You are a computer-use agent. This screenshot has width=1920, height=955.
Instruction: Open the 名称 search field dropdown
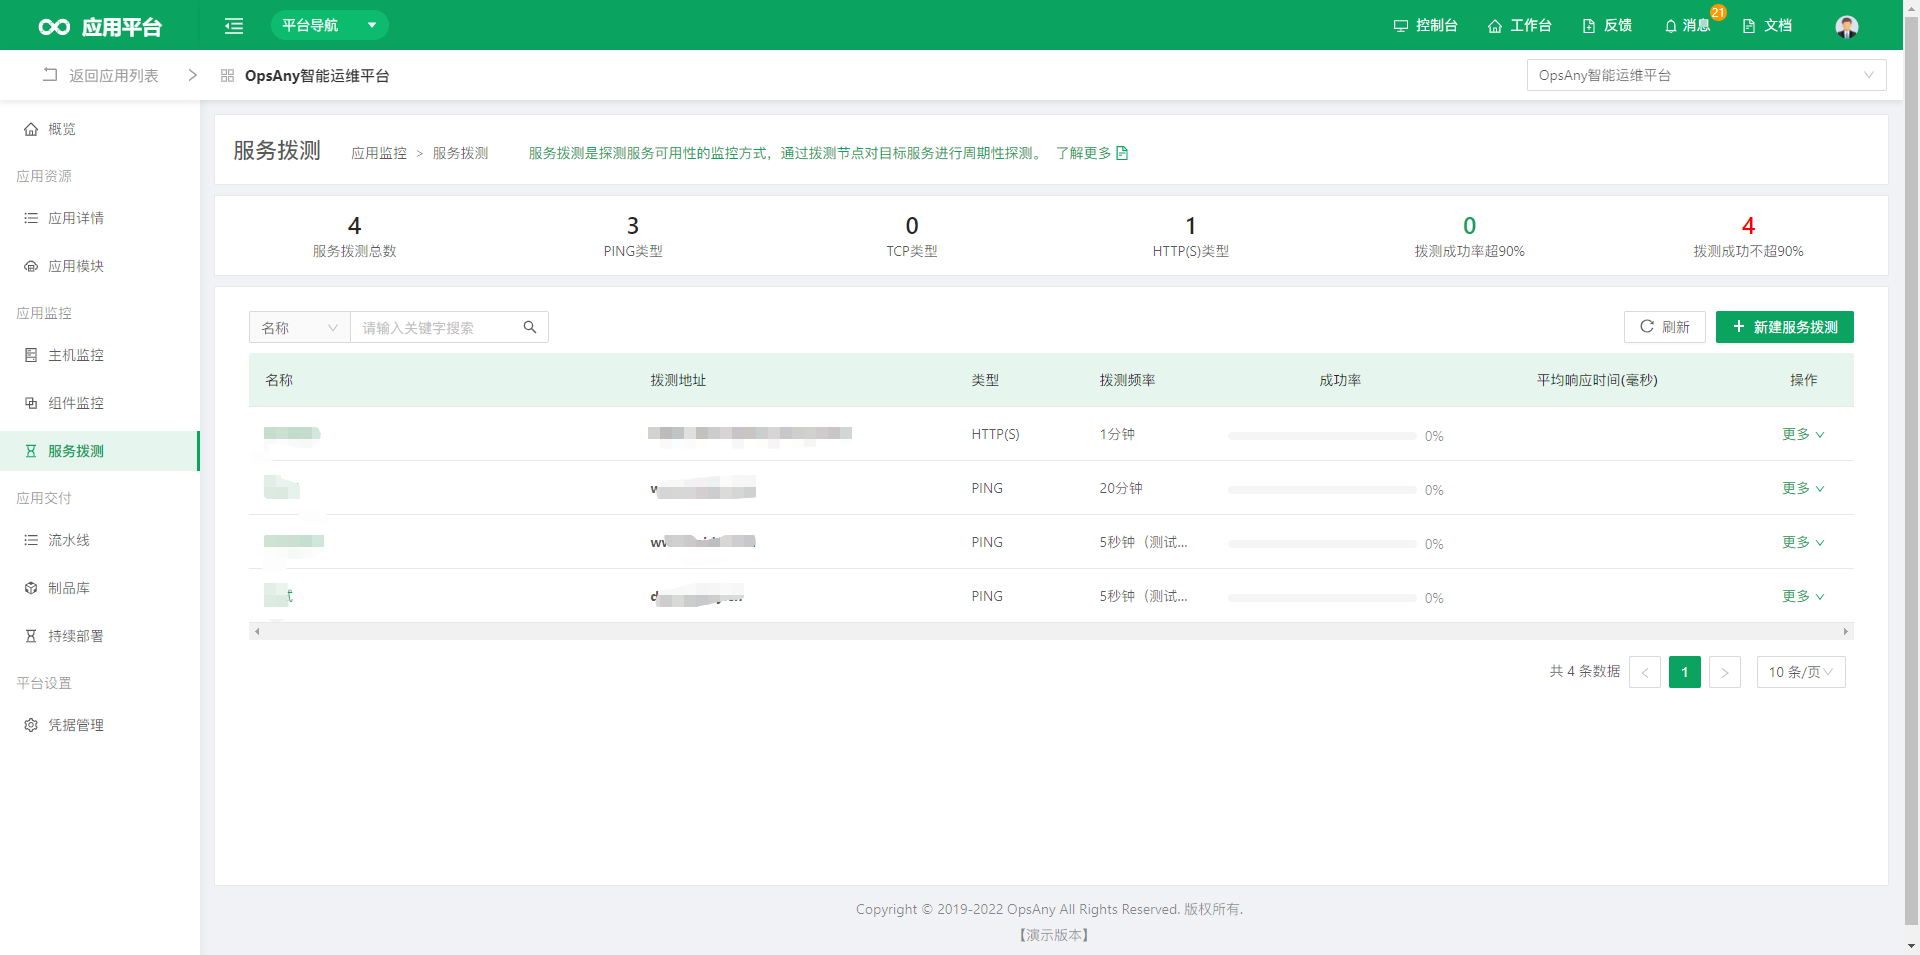pos(300,327)
